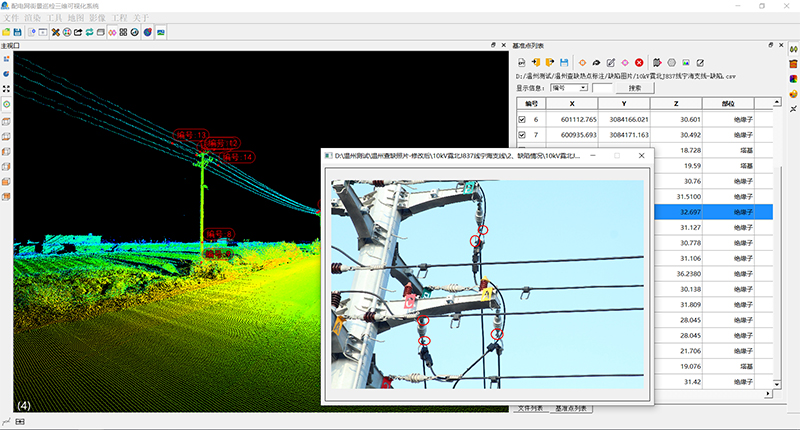Switch to the 文件列表 tab
This screenshot has height=430, width=800.
530,409
